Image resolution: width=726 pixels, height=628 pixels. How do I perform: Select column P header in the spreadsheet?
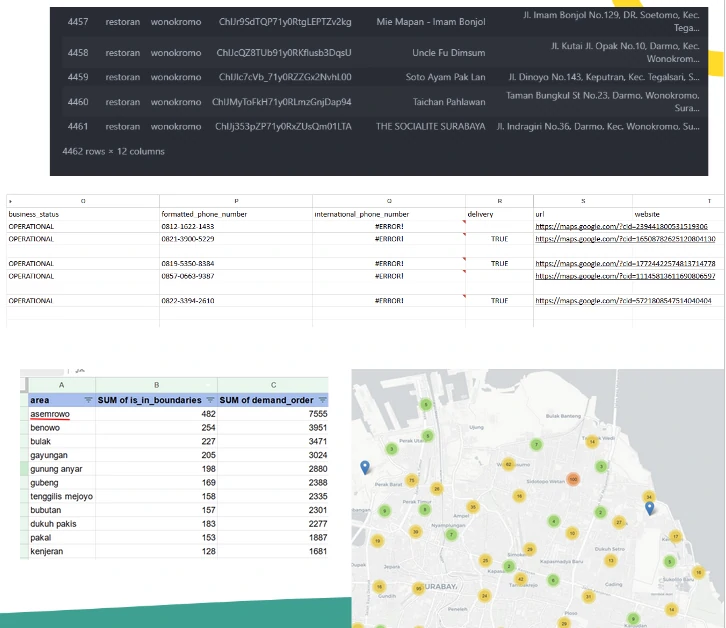[x=235, y=201]
